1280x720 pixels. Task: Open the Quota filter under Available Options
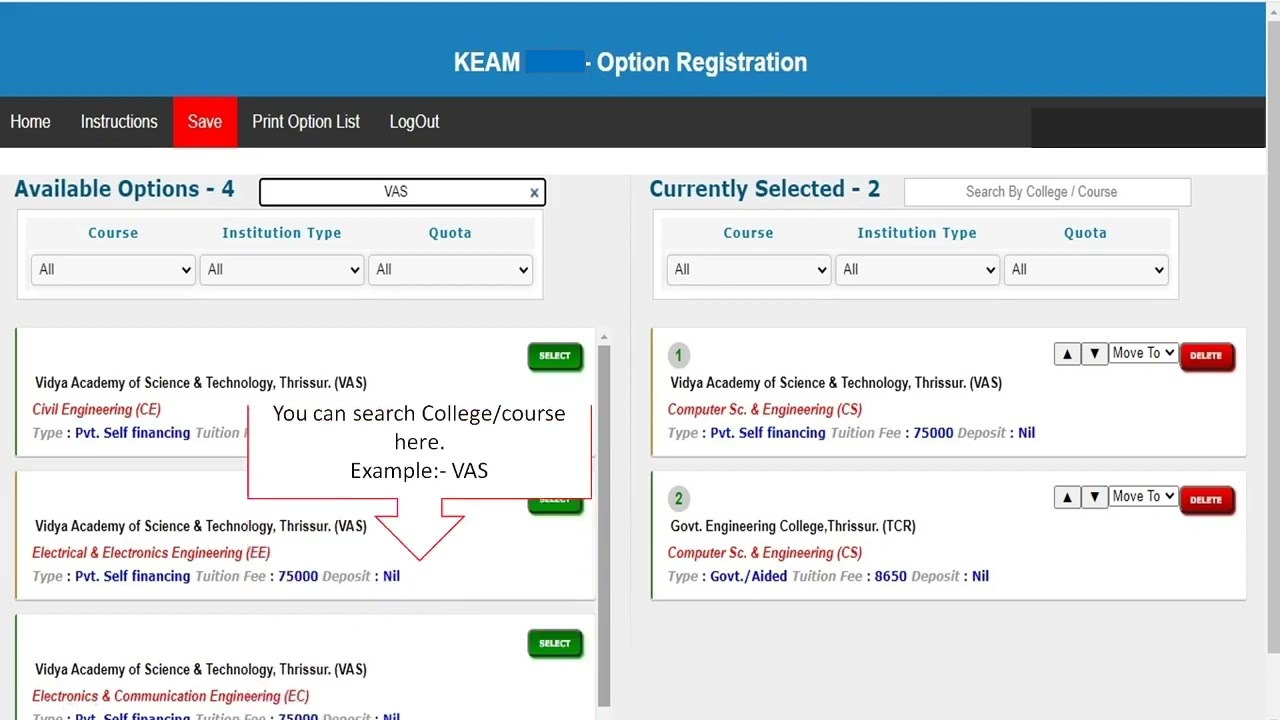pos(450,270)
